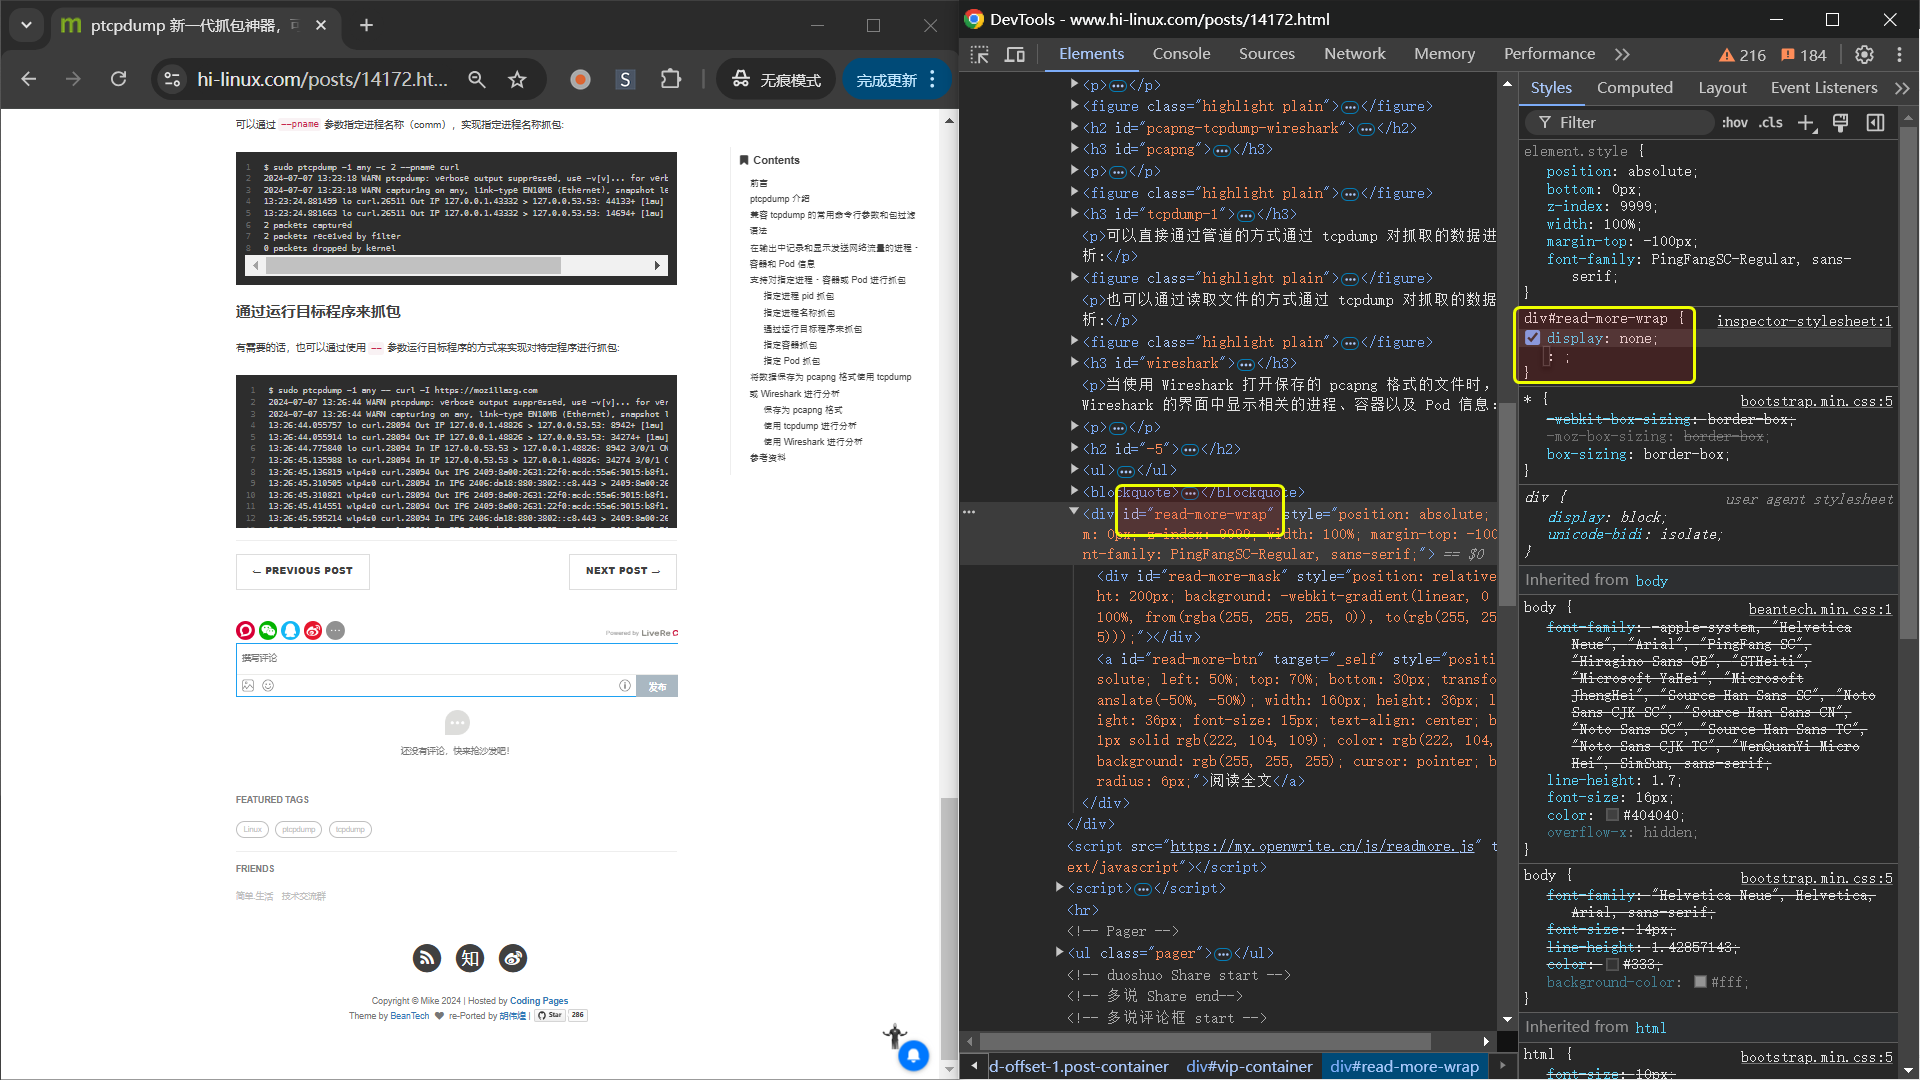Open the Computed styles tab
The height and width of the screenshot is (1080, 1920).
1634,88
